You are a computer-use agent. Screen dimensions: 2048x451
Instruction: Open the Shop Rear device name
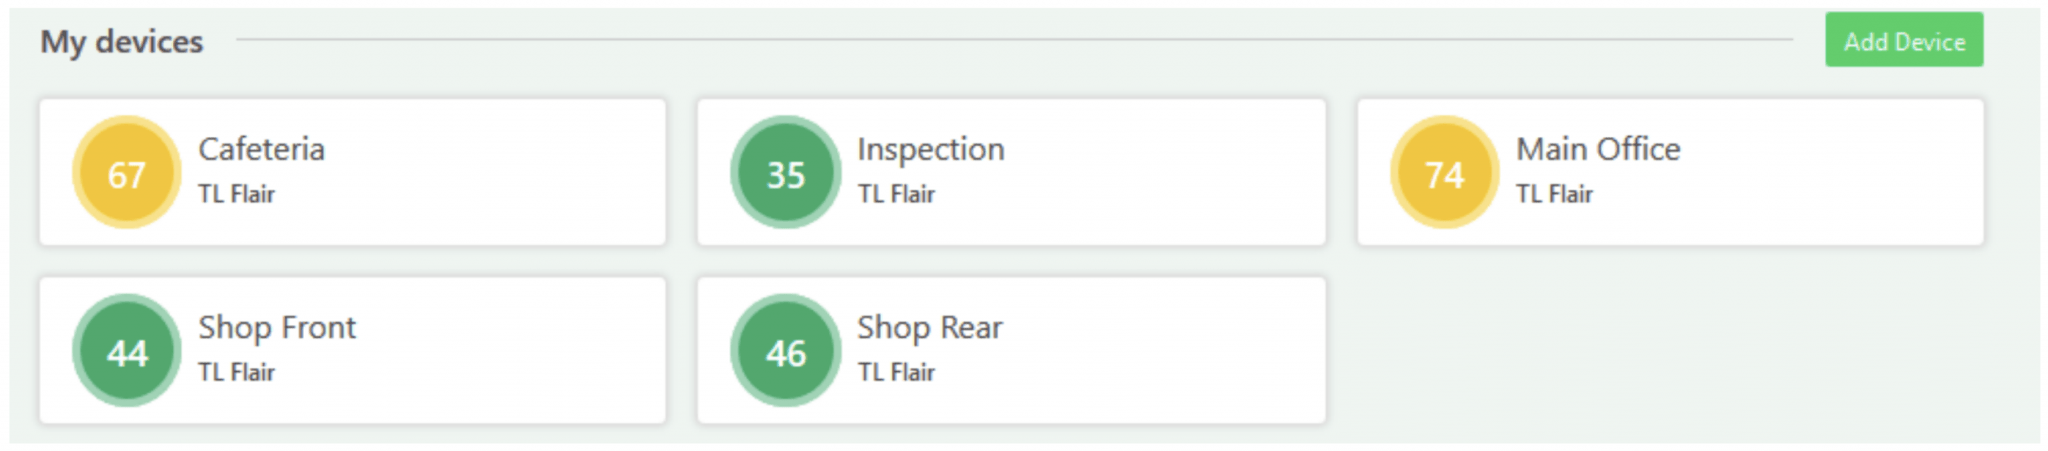coord(929,327)
